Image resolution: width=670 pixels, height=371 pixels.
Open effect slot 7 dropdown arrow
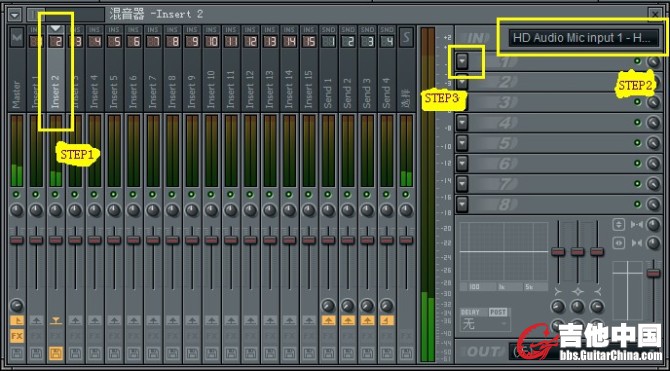462,184
